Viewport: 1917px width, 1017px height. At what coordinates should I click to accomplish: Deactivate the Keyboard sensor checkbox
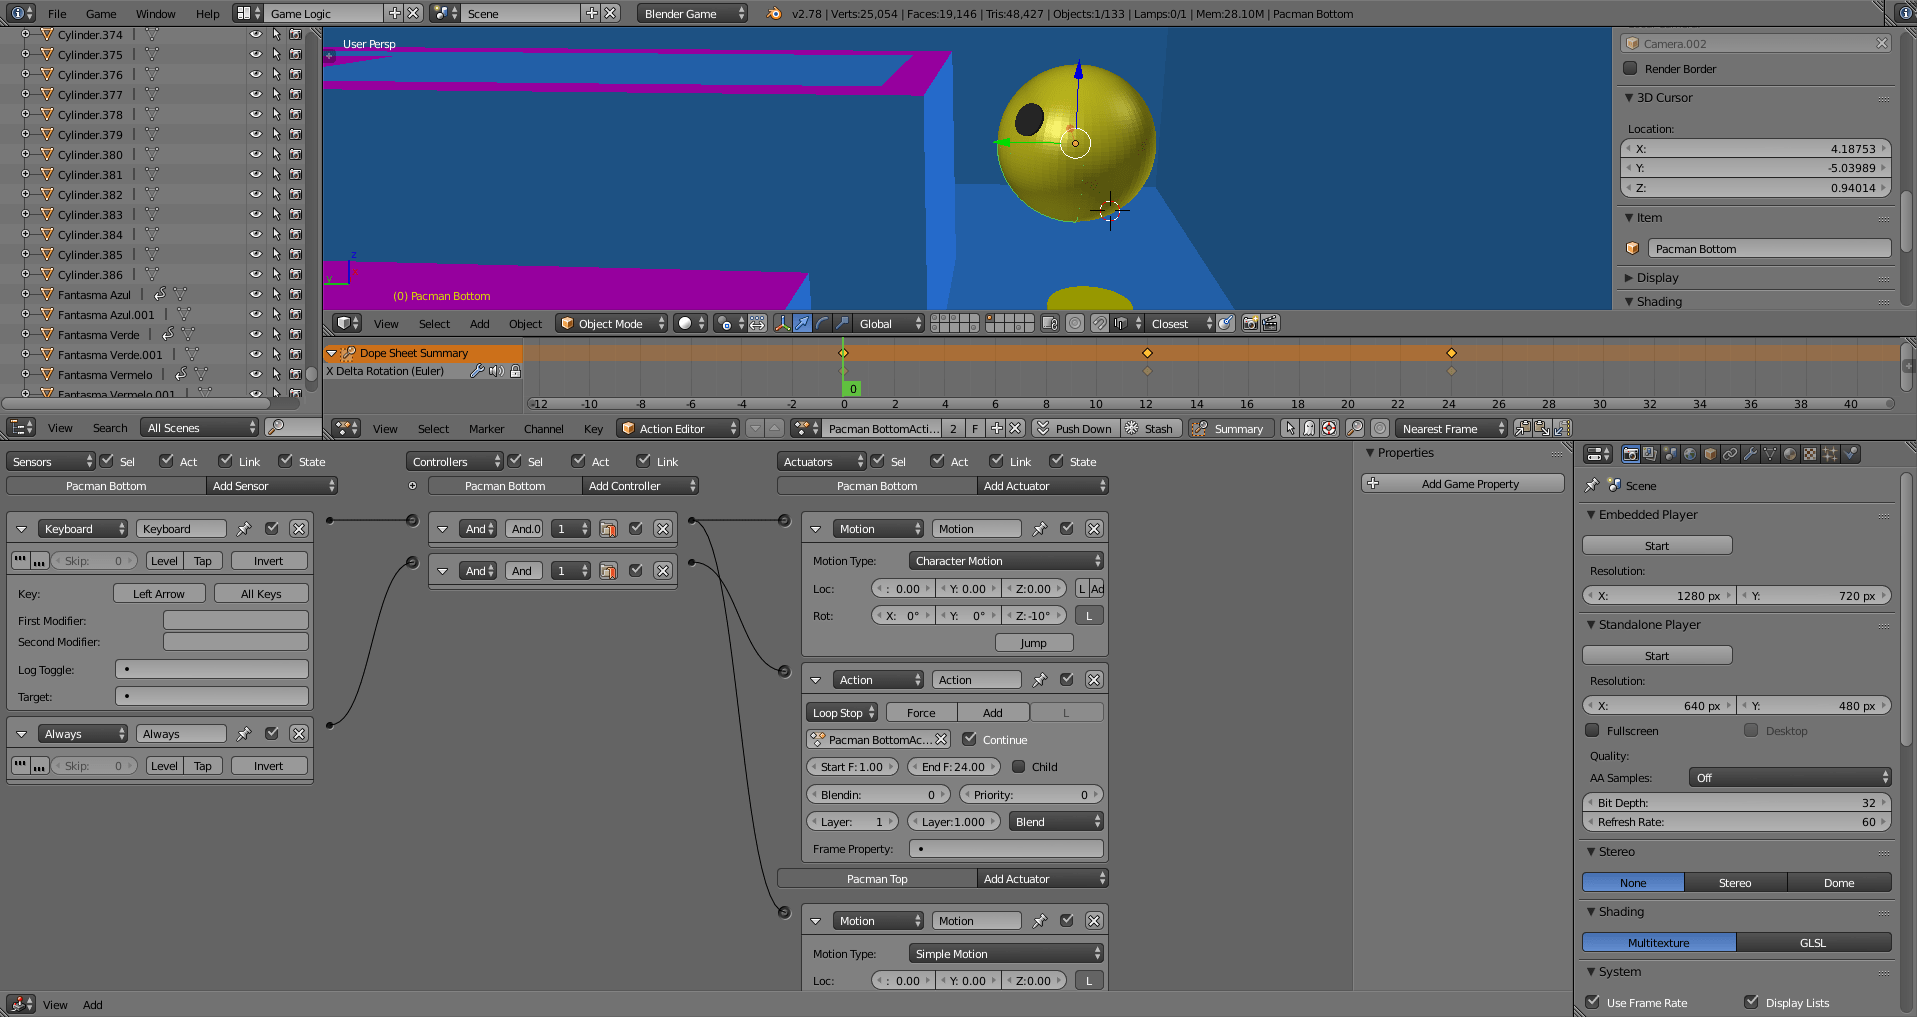click(x=271, y=529)
